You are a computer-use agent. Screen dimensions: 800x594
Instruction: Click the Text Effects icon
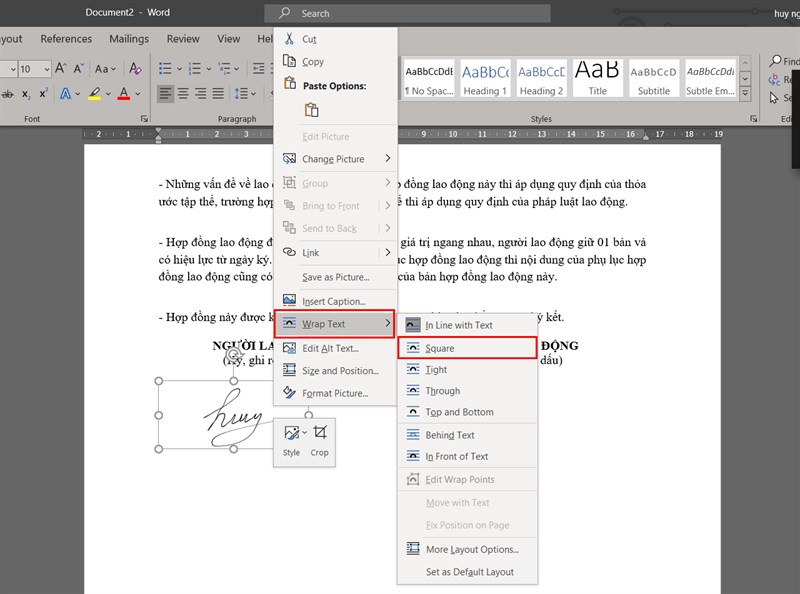(65, 94)
